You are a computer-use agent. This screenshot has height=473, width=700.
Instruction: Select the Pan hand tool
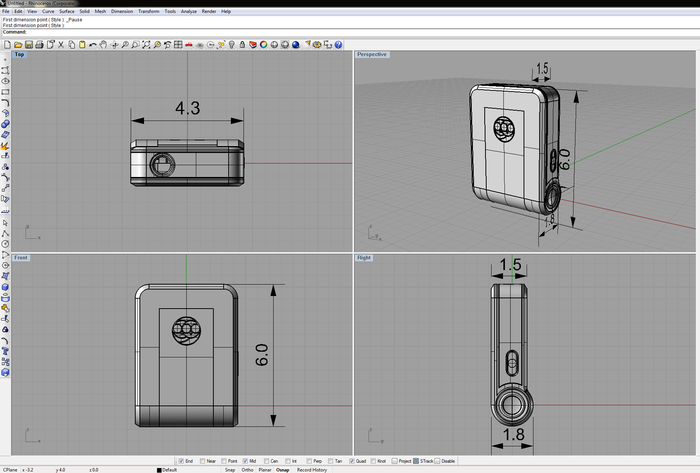tap(104, 45)
